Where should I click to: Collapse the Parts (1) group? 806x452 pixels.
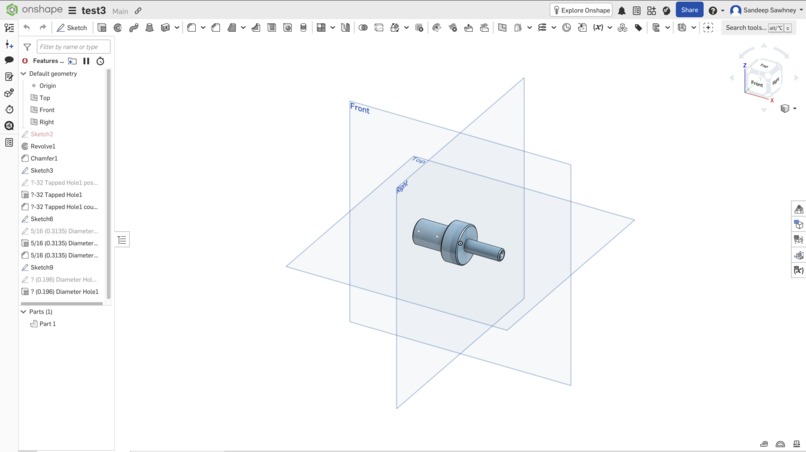tap(24, 312)
